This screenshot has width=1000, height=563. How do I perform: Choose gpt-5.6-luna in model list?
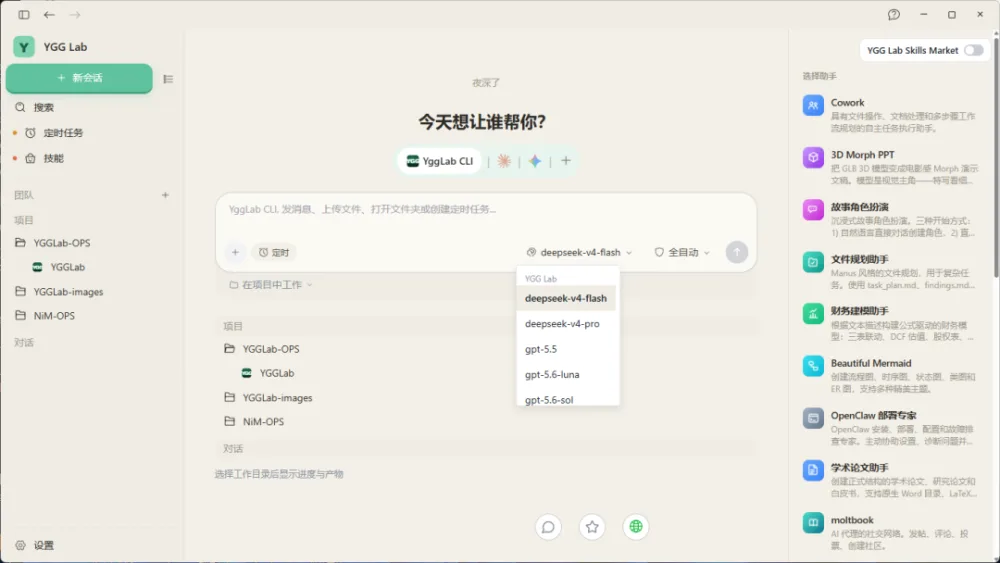point(566,375)
